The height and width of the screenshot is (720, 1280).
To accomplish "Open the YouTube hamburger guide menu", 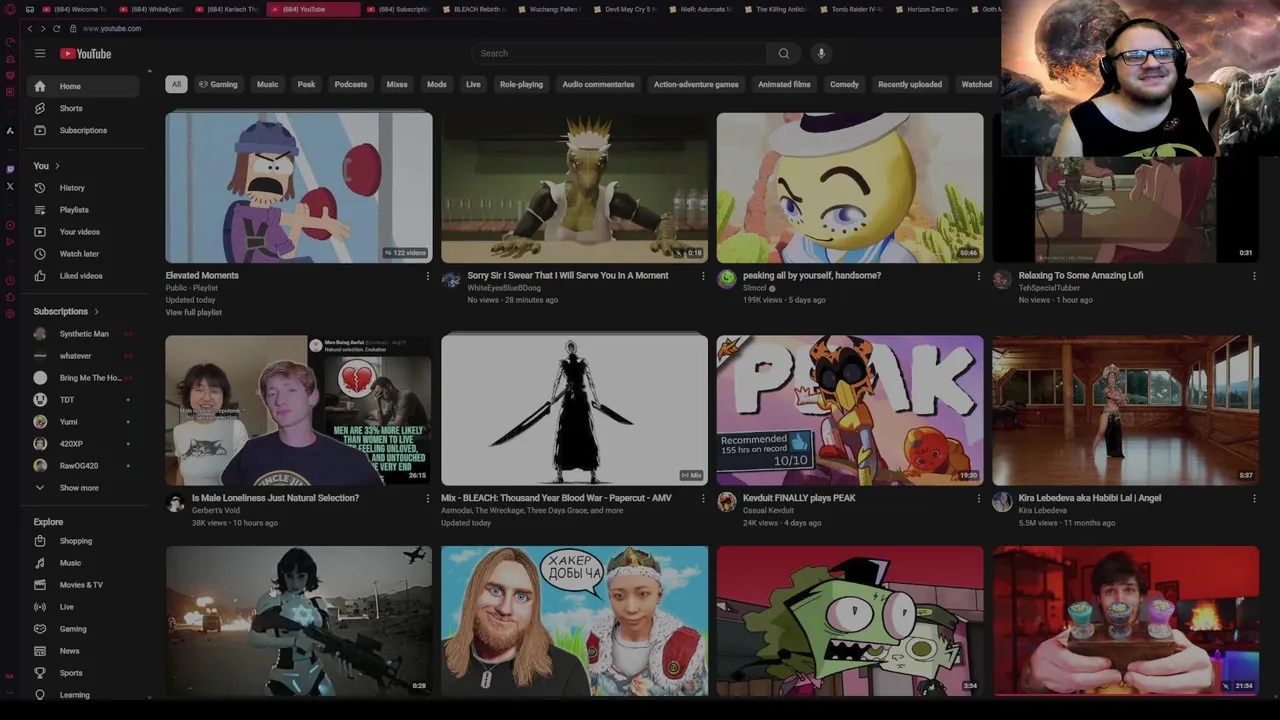I will pos(40,53).
